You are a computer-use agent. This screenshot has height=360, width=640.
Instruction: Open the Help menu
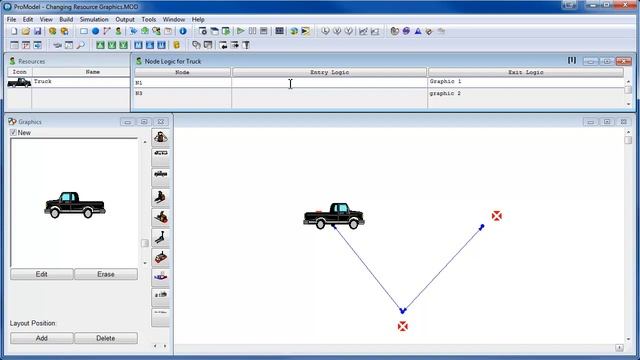pyautogui.click(x=198, y=19)
